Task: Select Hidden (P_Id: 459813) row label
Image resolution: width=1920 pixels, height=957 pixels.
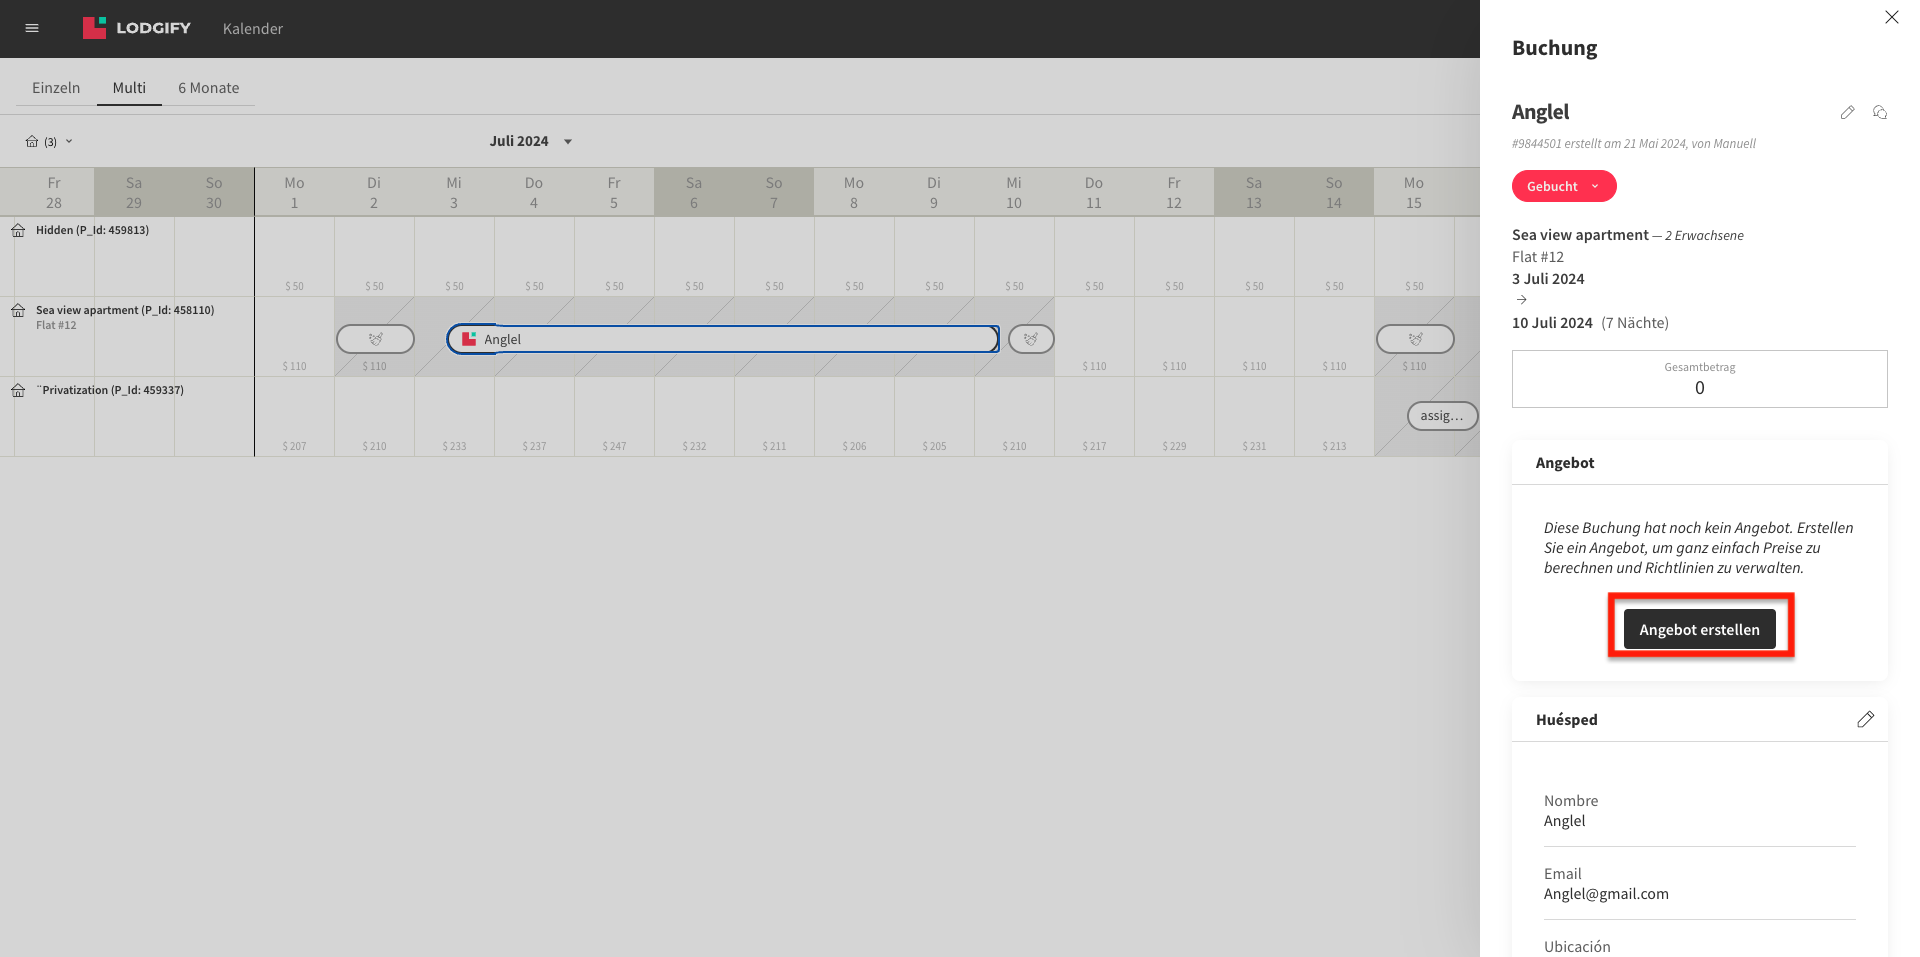Action: click(x=92, y=230)
